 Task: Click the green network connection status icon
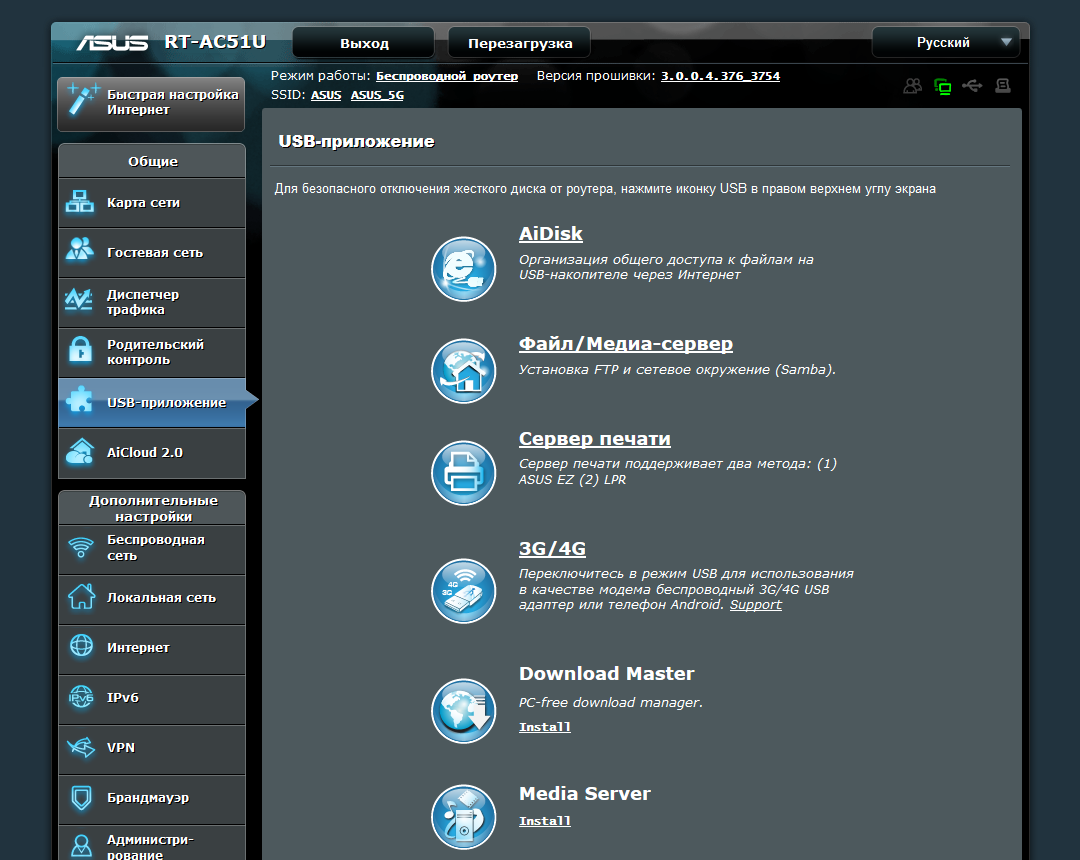(942, 87)
